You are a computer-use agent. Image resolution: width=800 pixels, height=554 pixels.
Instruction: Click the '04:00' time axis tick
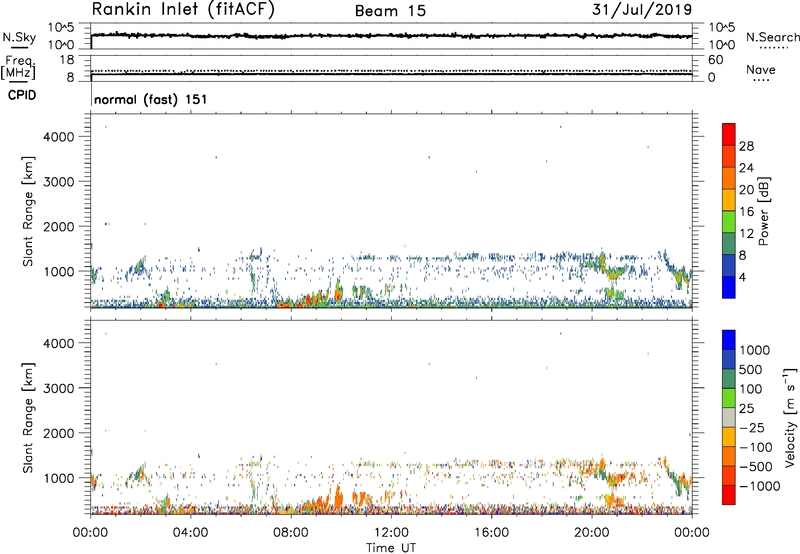[x=191, y=533]
